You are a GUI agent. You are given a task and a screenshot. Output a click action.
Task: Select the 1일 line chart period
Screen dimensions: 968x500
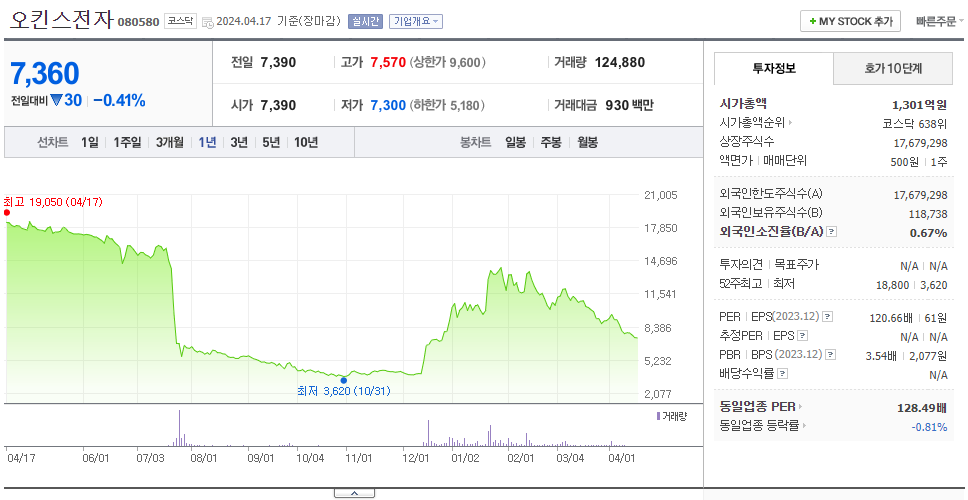90,143
